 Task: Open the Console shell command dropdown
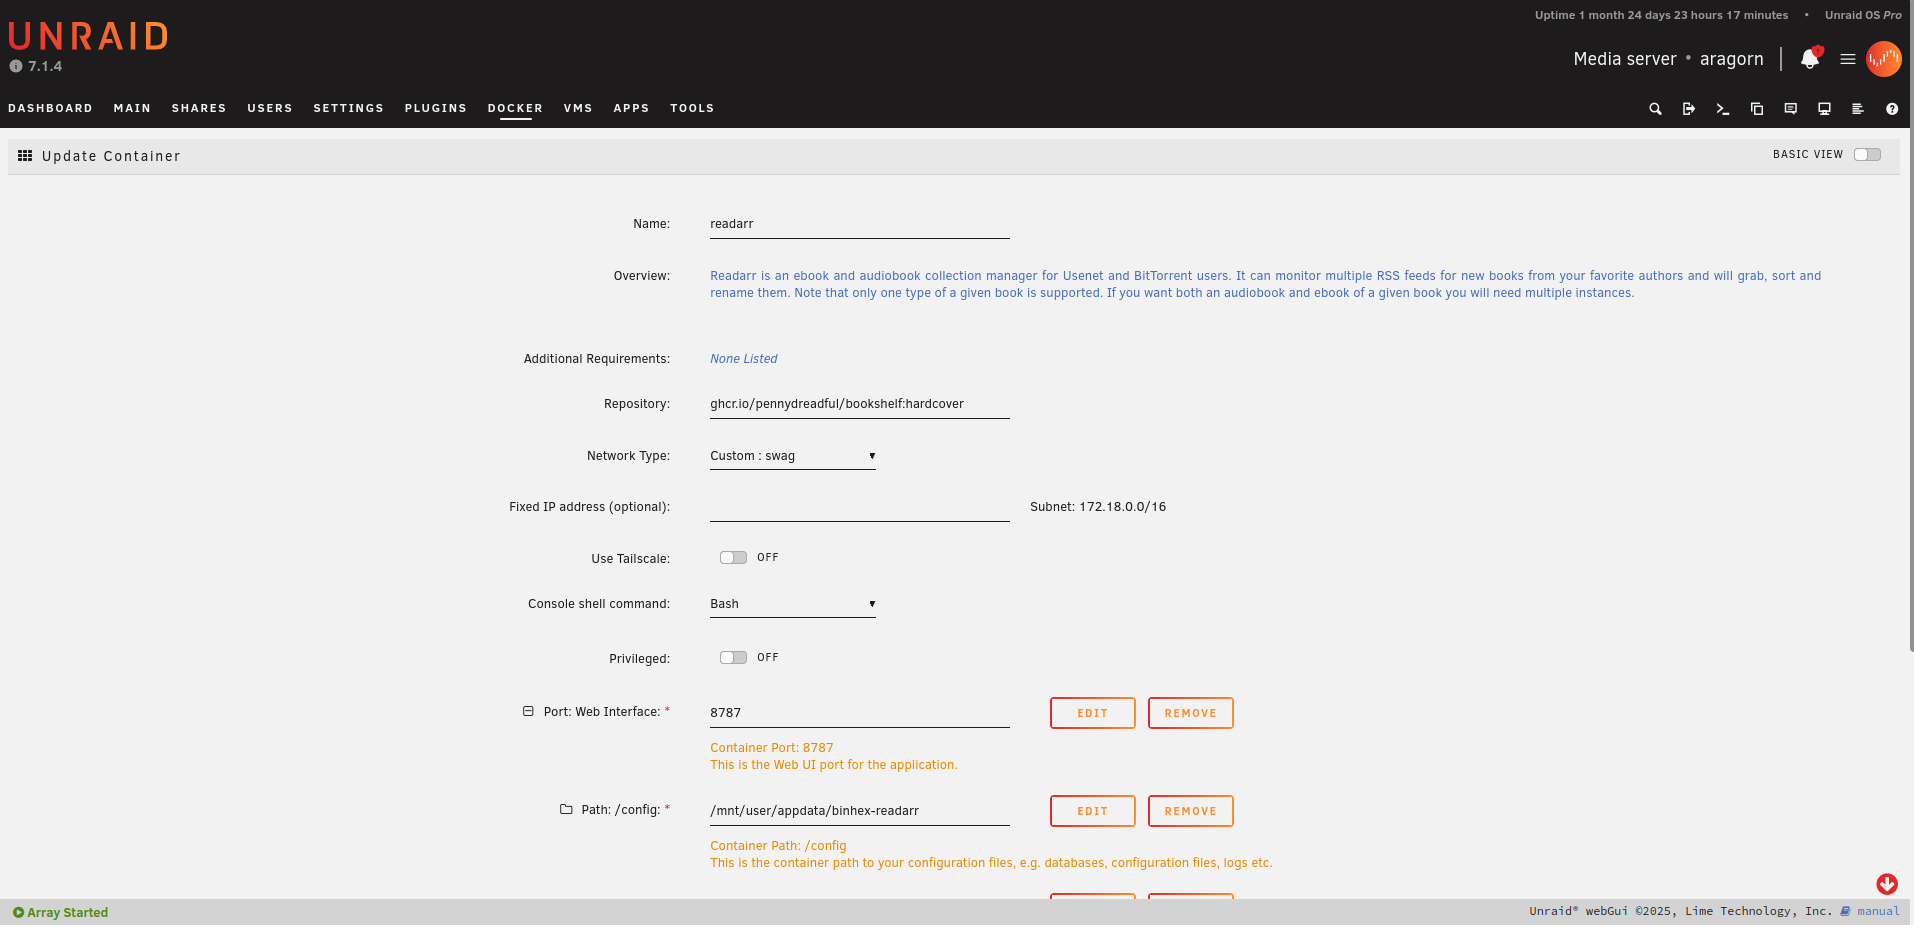pyautogui.click(x=793, y=604)
